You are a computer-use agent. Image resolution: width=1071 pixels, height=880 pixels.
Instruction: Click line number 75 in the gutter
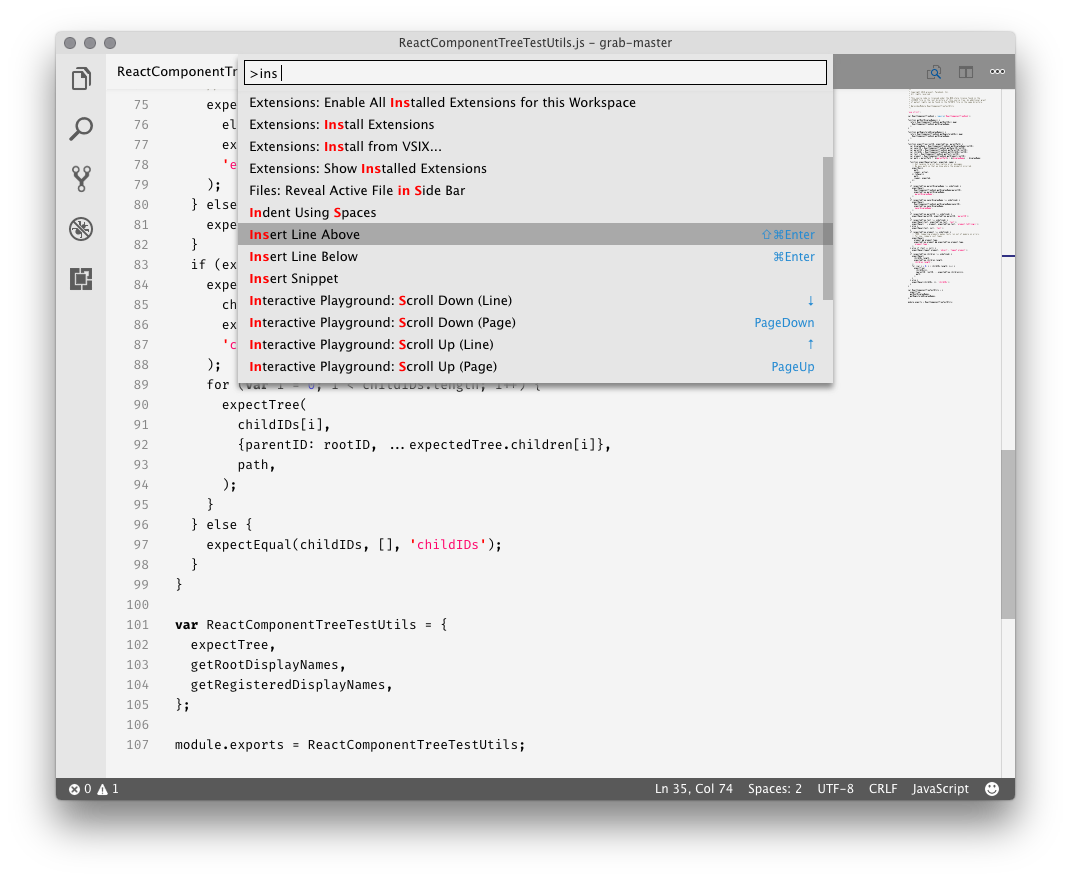(x=141, y=105)
